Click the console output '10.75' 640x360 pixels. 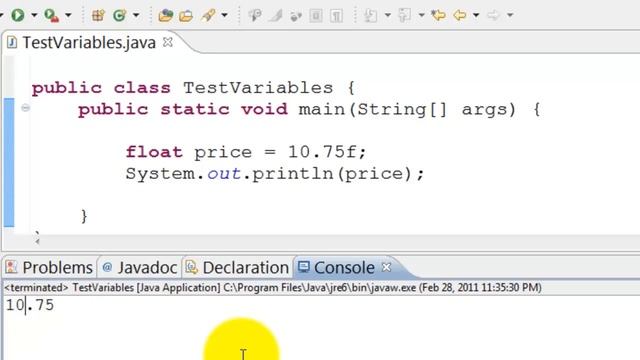click(30, 305)
